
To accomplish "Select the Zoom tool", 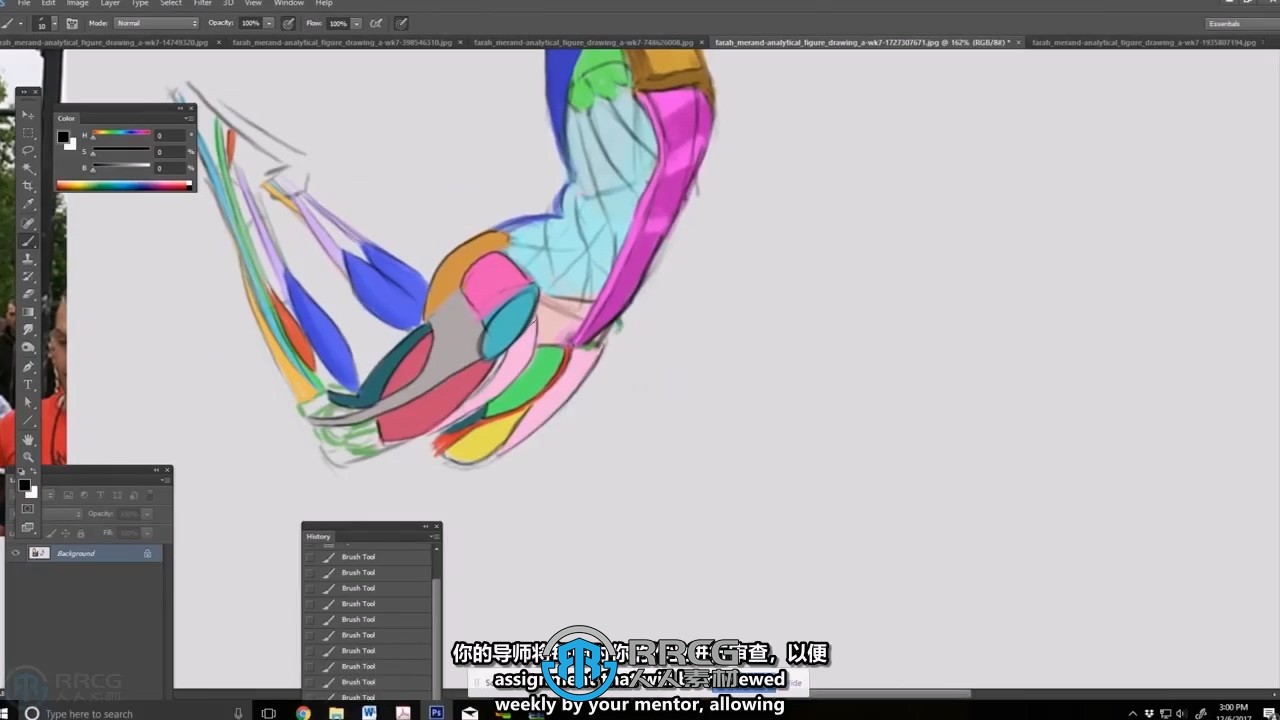I will pyautogui.click(x=28, y=457).
